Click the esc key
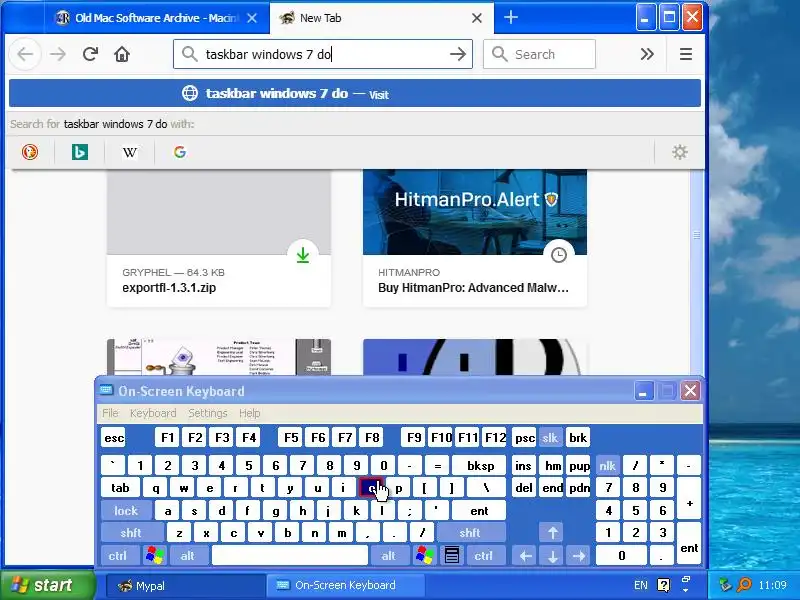800x600 pixels. (x=114, y=438)
